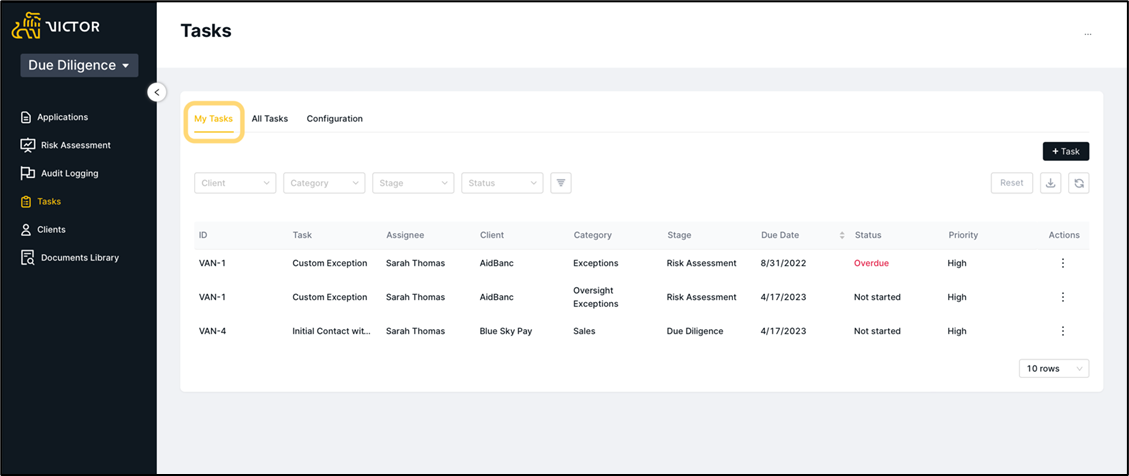Open the advanced filter icon button

561,183
